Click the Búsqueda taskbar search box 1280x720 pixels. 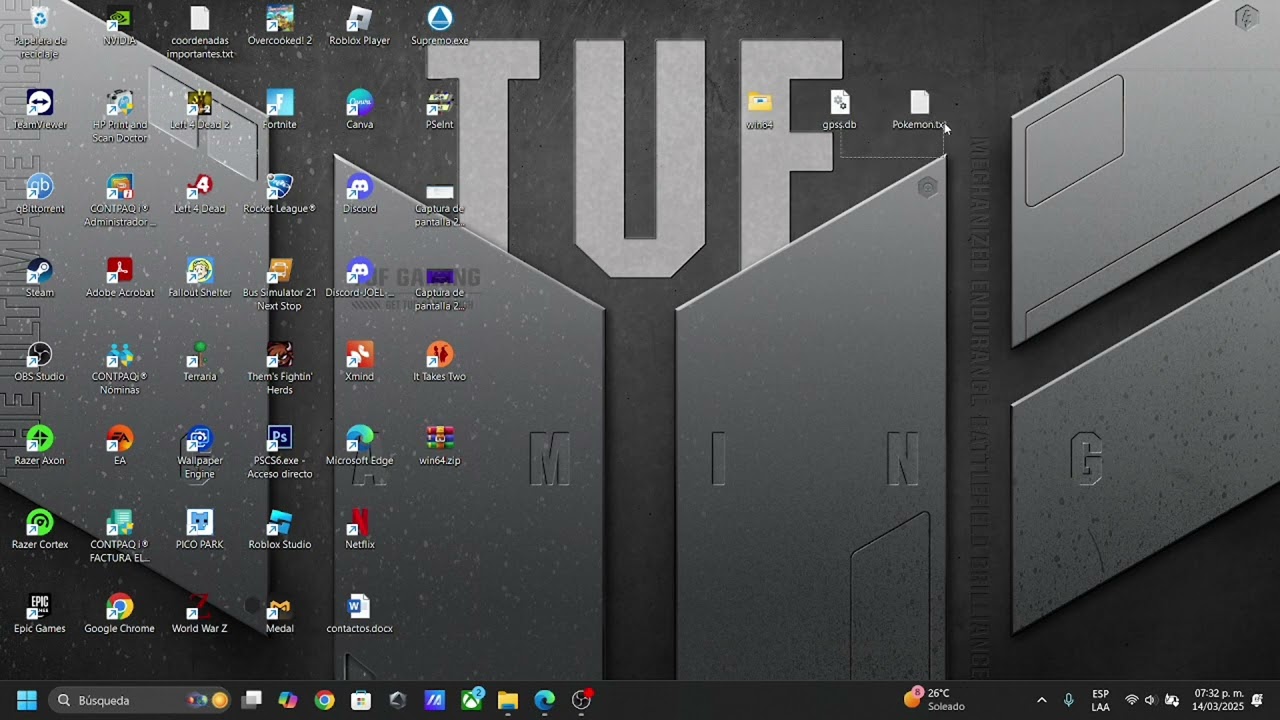tap(141, 700)
